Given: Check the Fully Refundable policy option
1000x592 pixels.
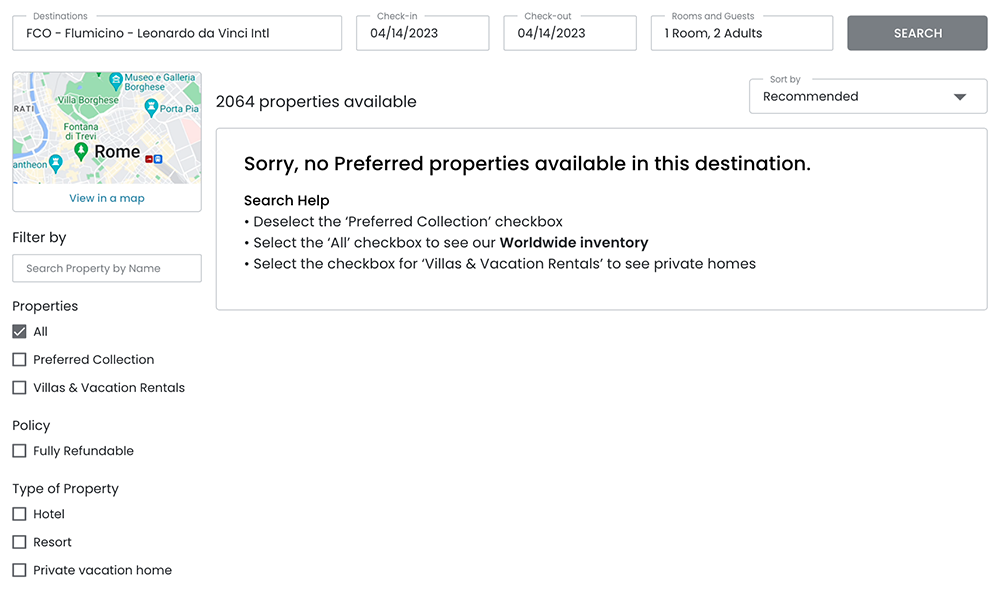Looking at the screenshot, I should pos(19,451).
